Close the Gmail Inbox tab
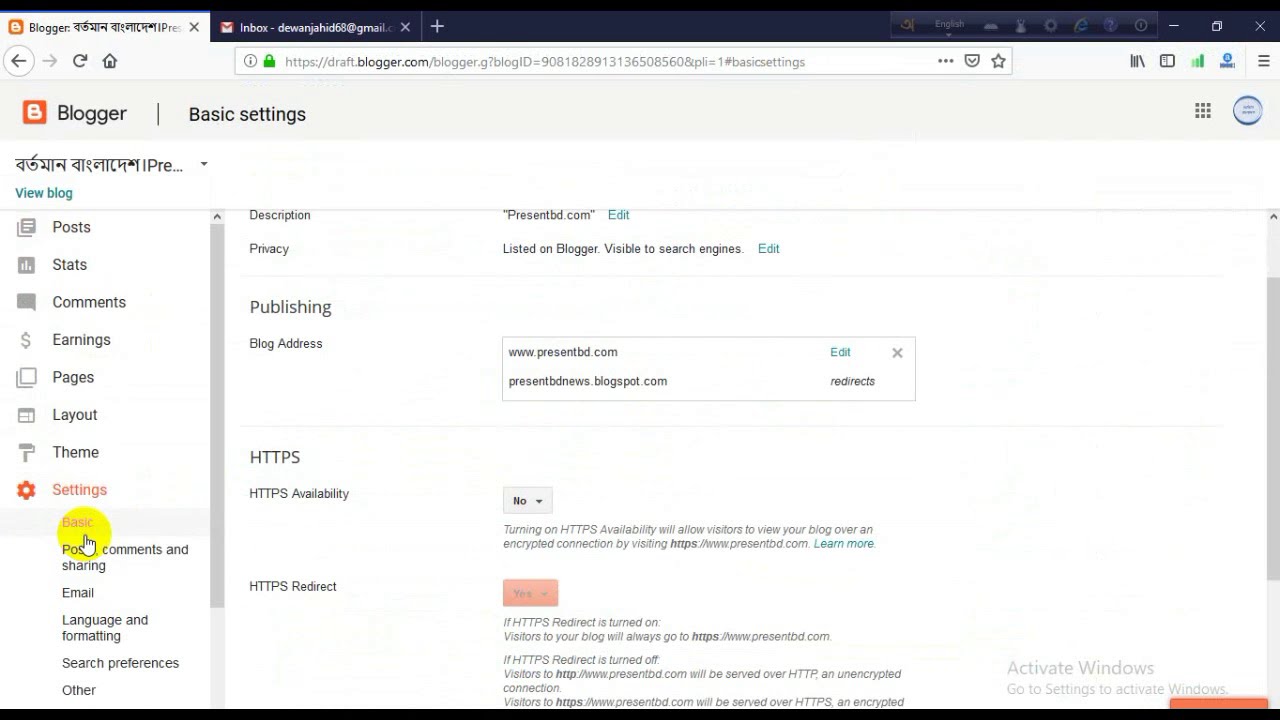 click(405, 27)
